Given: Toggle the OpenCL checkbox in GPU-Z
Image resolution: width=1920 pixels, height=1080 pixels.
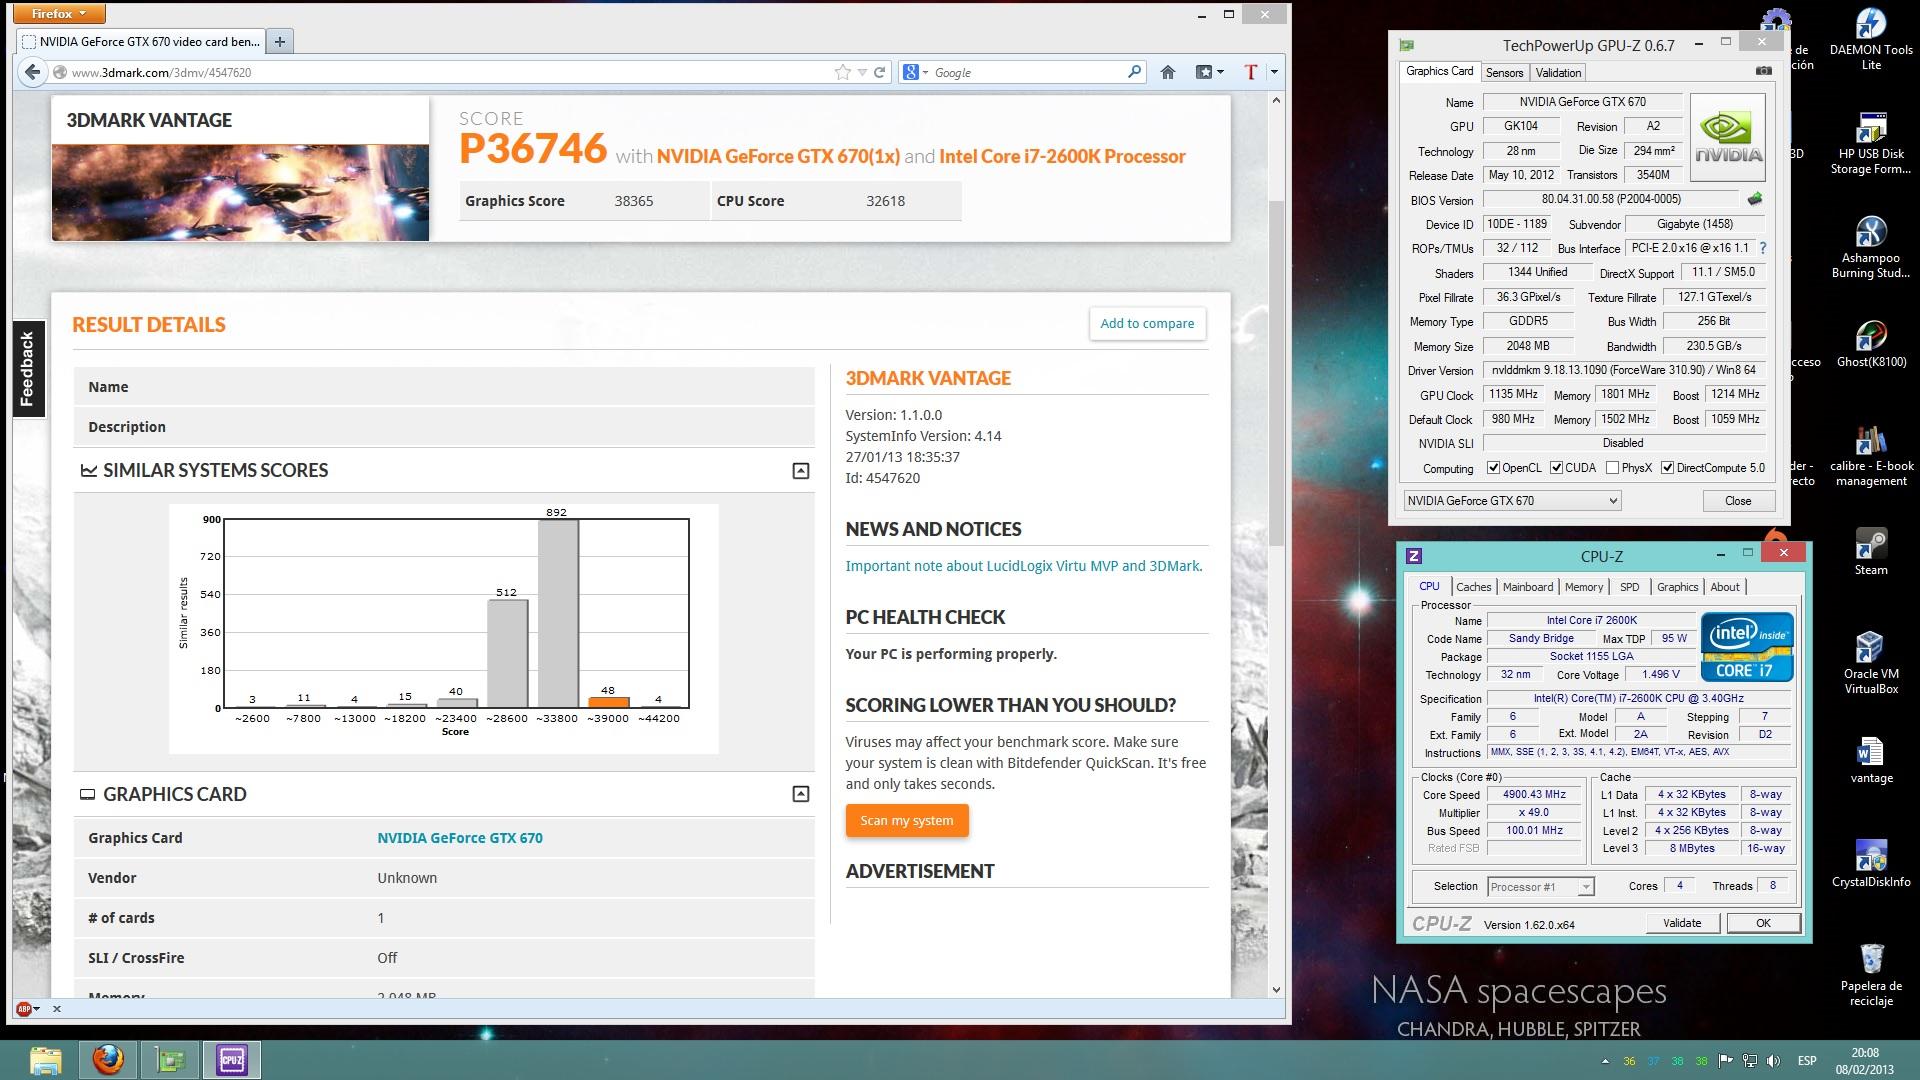Looking at the screenshot, I should coord(1493,468).
